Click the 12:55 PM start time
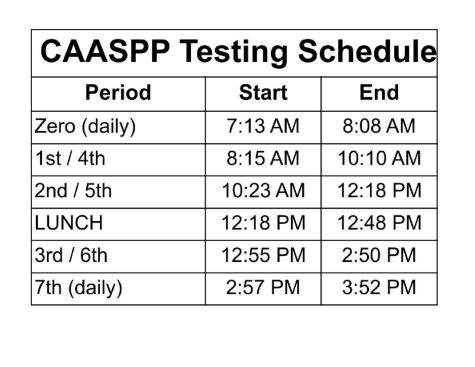Image resolution: width=475 pixels, height=367 pixels. [x=263, y=255]
